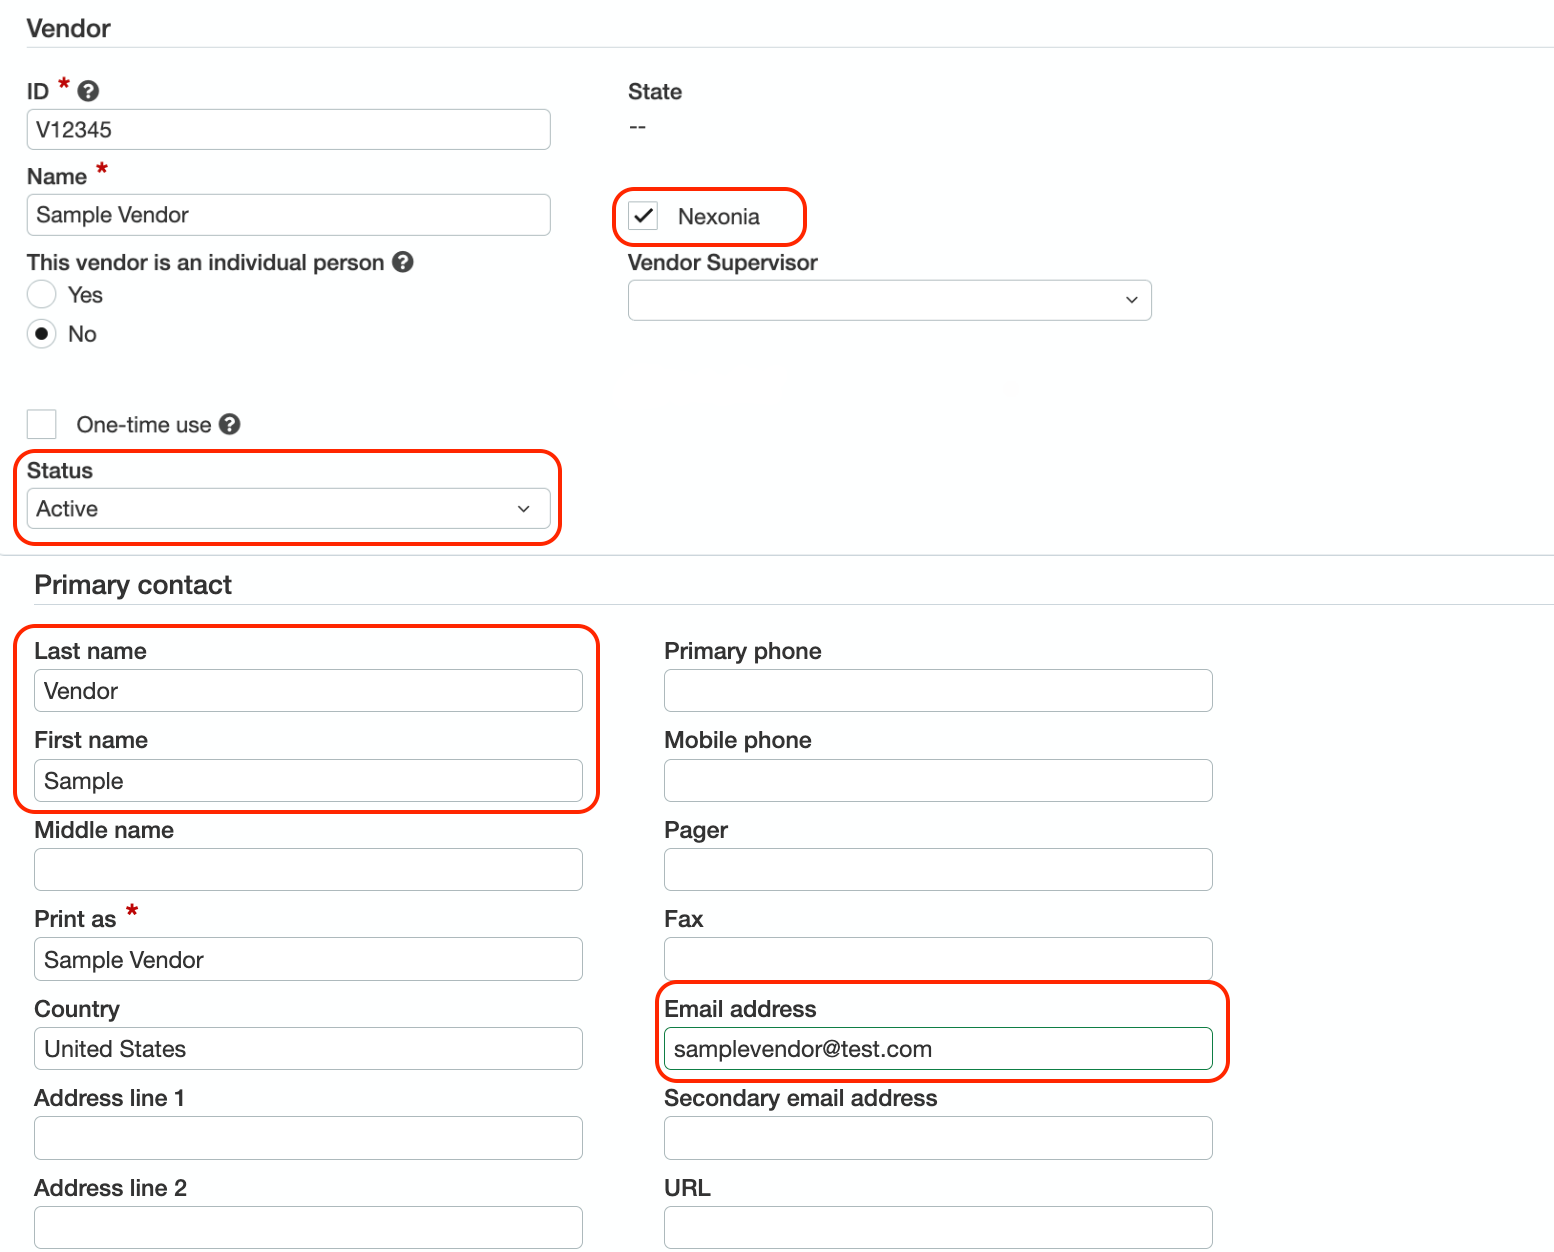The image size is (1554, 1252).
Task: Click the vendor Name text field
Action: 288,215
